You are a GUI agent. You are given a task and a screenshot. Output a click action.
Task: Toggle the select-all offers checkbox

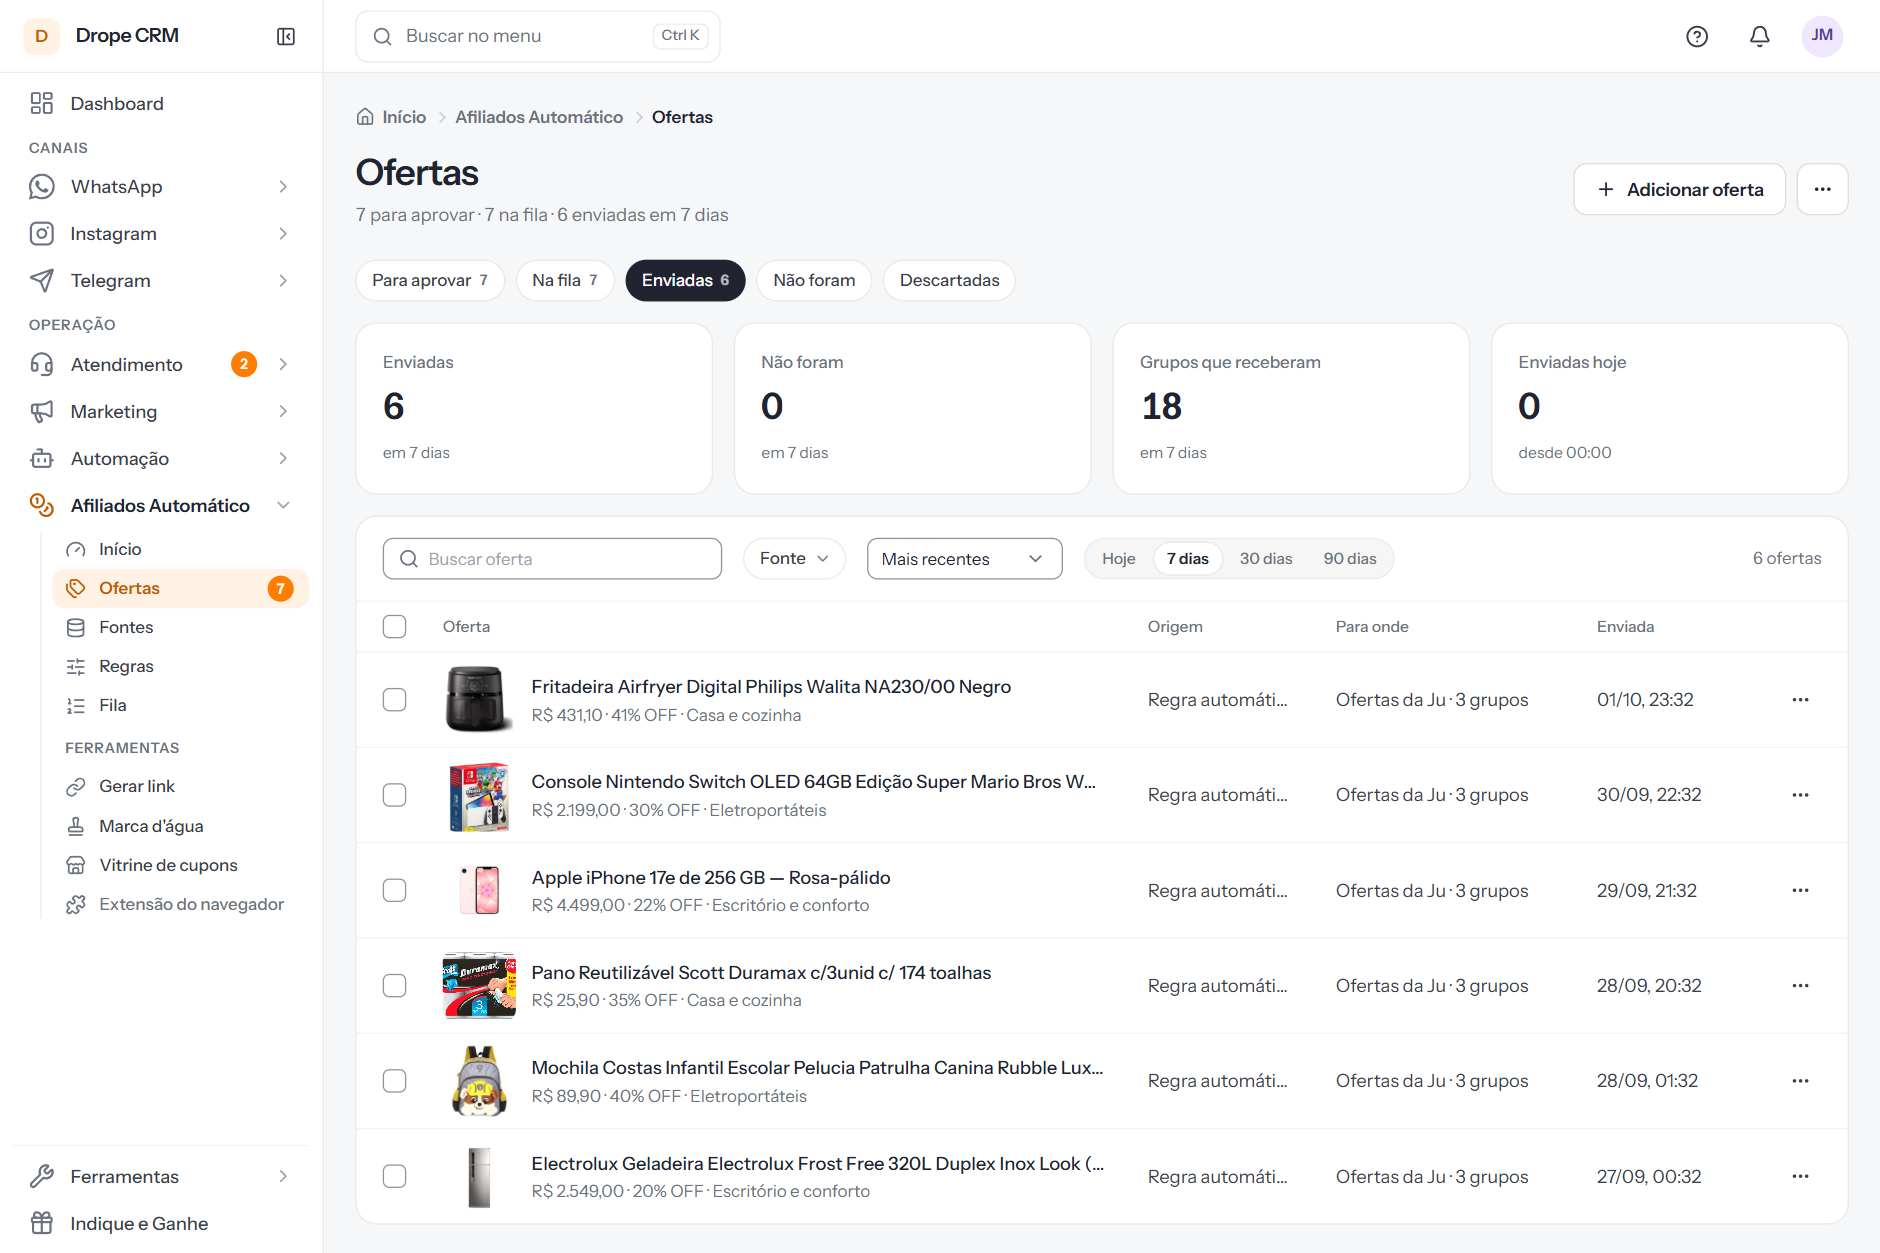395,627
